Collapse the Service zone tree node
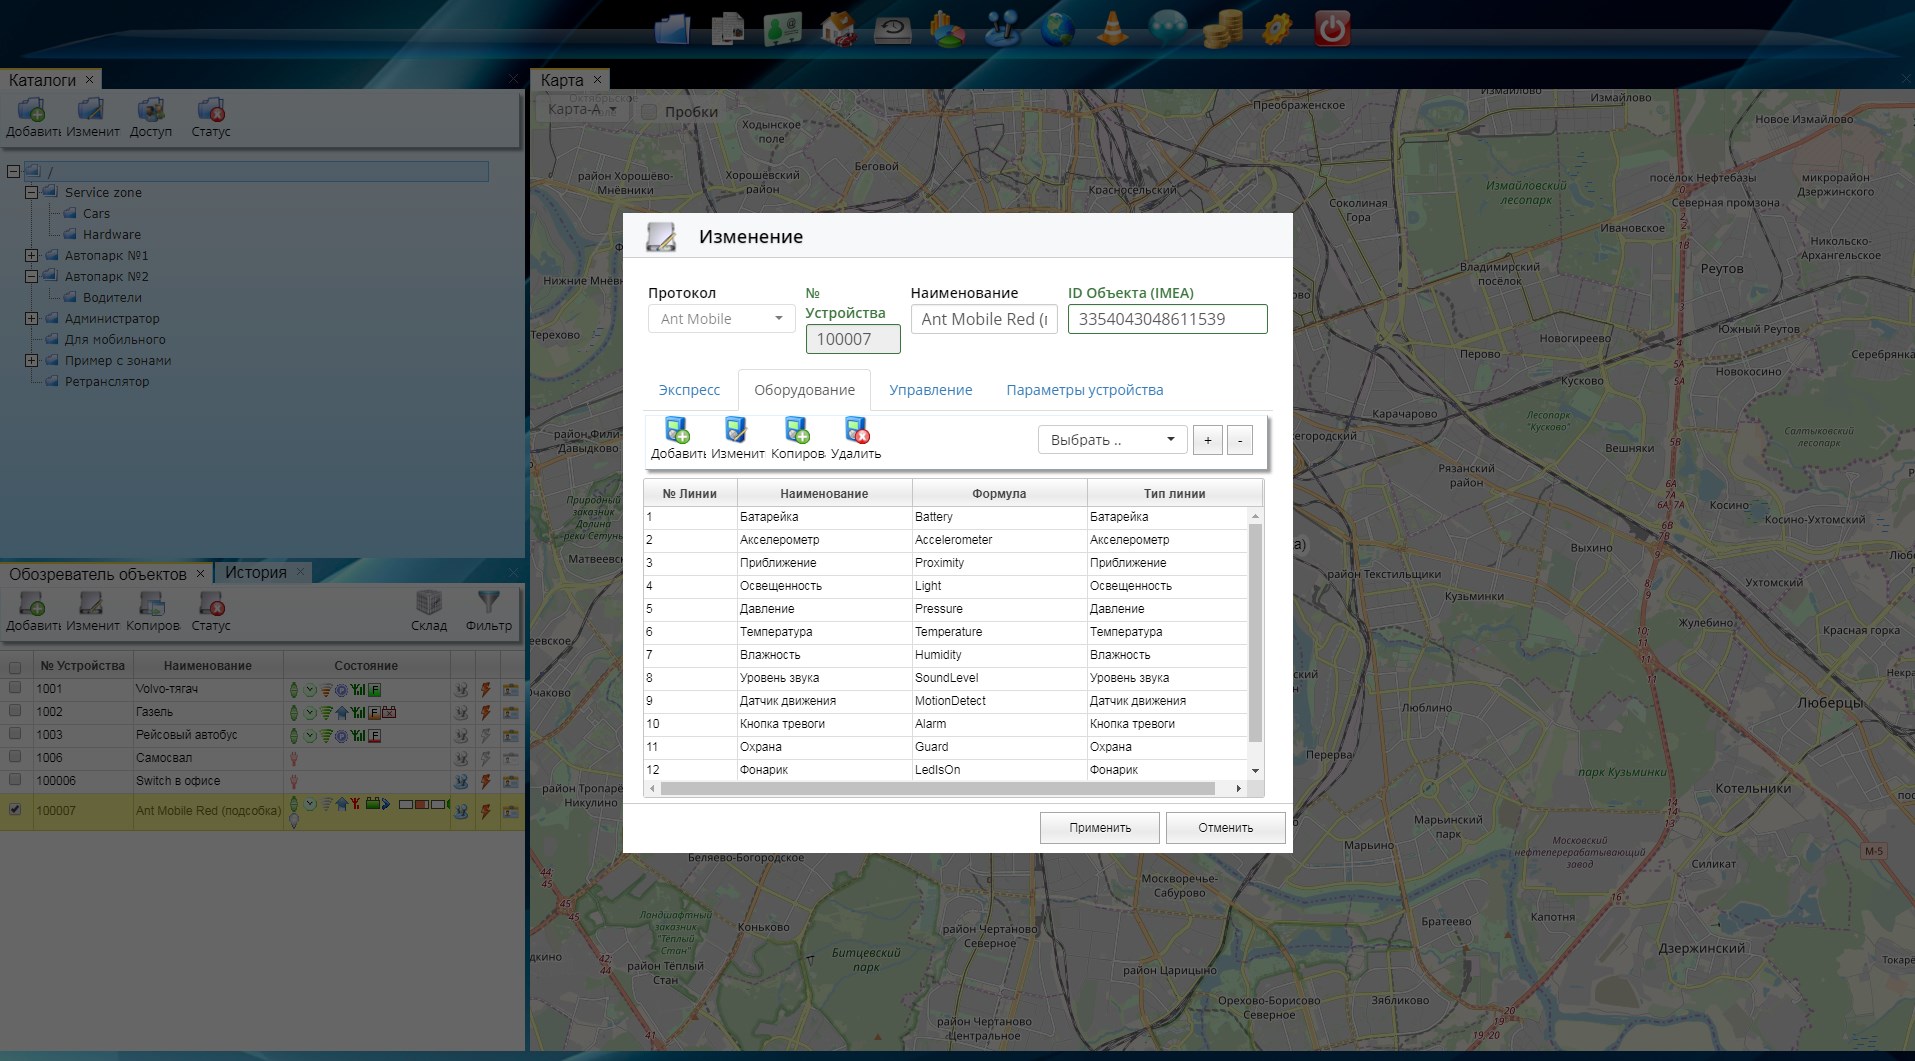The width and height of the screenshot is (1915, 1061). (32, 193)
